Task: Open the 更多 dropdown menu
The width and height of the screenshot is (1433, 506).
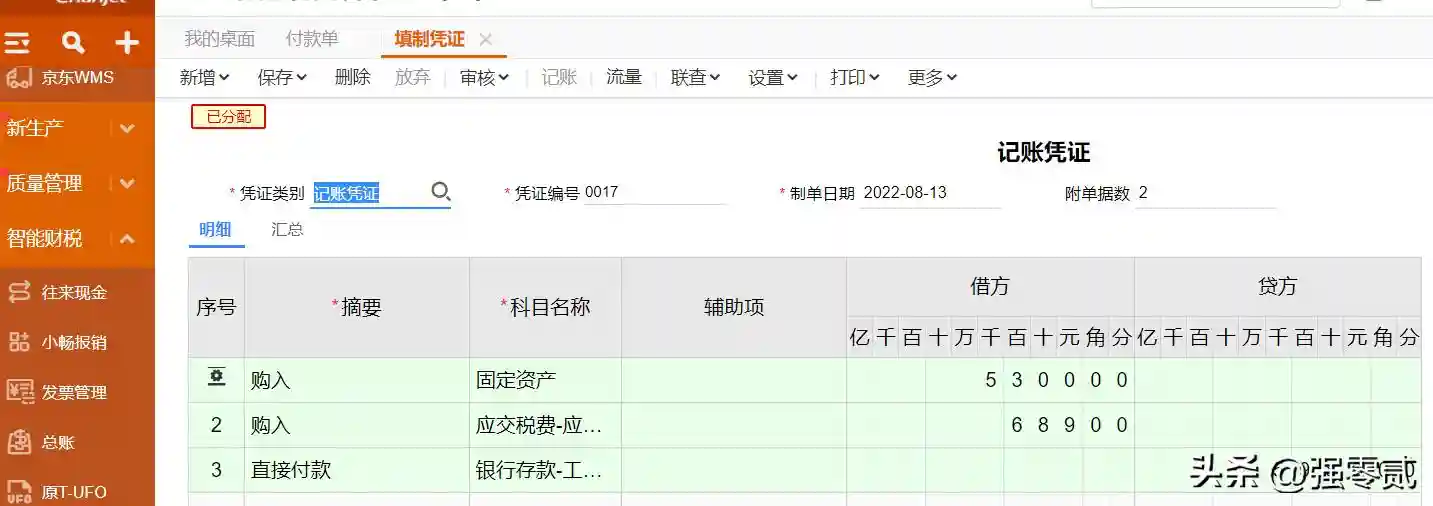Action: (x=932, y=78)
